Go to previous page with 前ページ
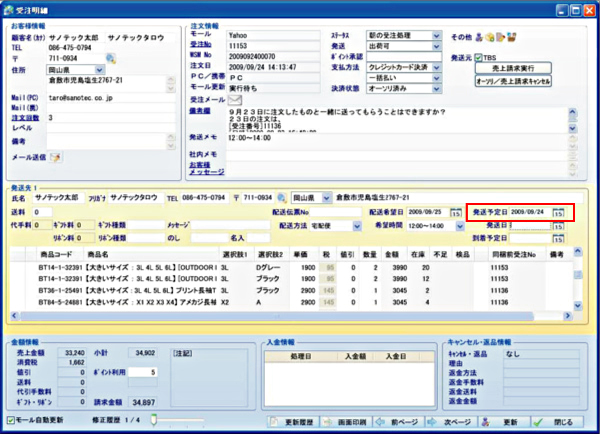This screenshot has width=600, height=434. [x=399, y=422]
